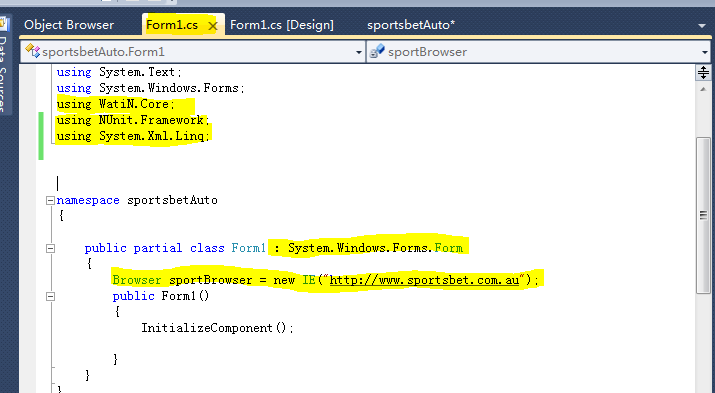
Task: Click the field icon beside sportBrowser
Action: (377, 51)
